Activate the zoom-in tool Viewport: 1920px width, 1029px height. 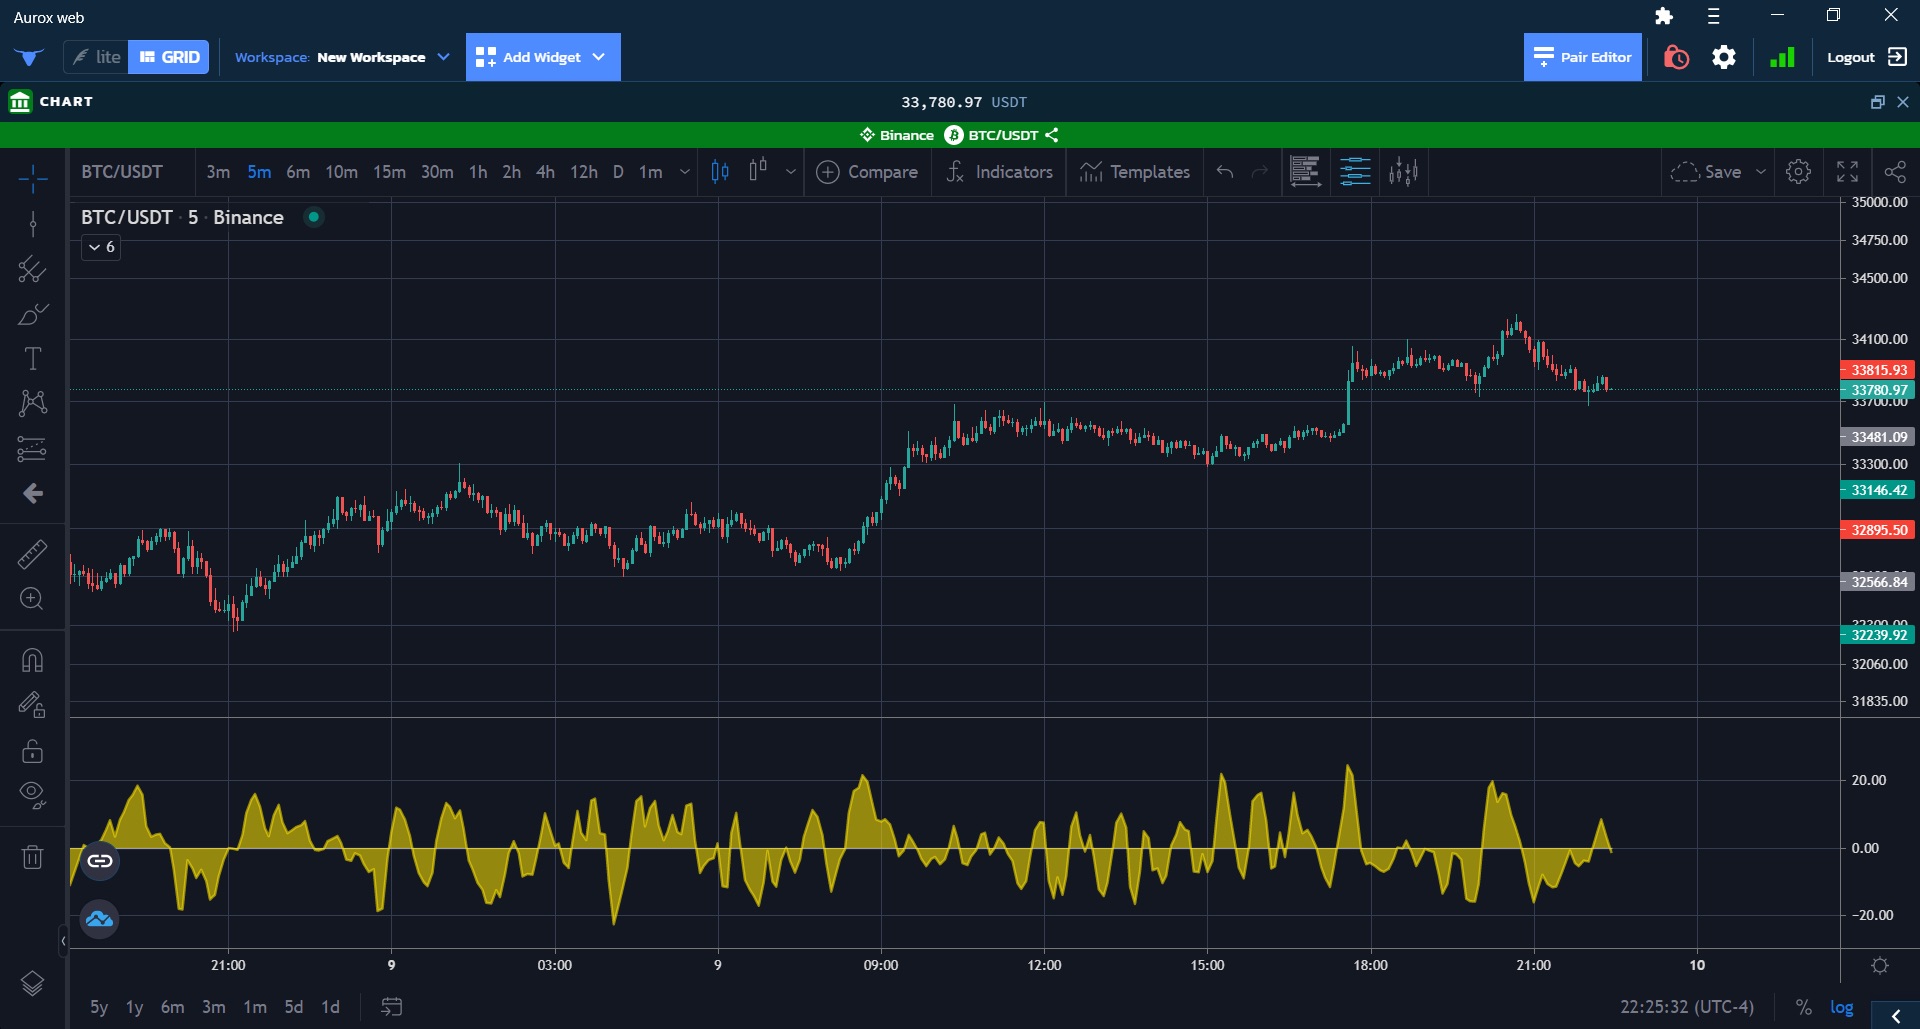(x=32, y=598)
